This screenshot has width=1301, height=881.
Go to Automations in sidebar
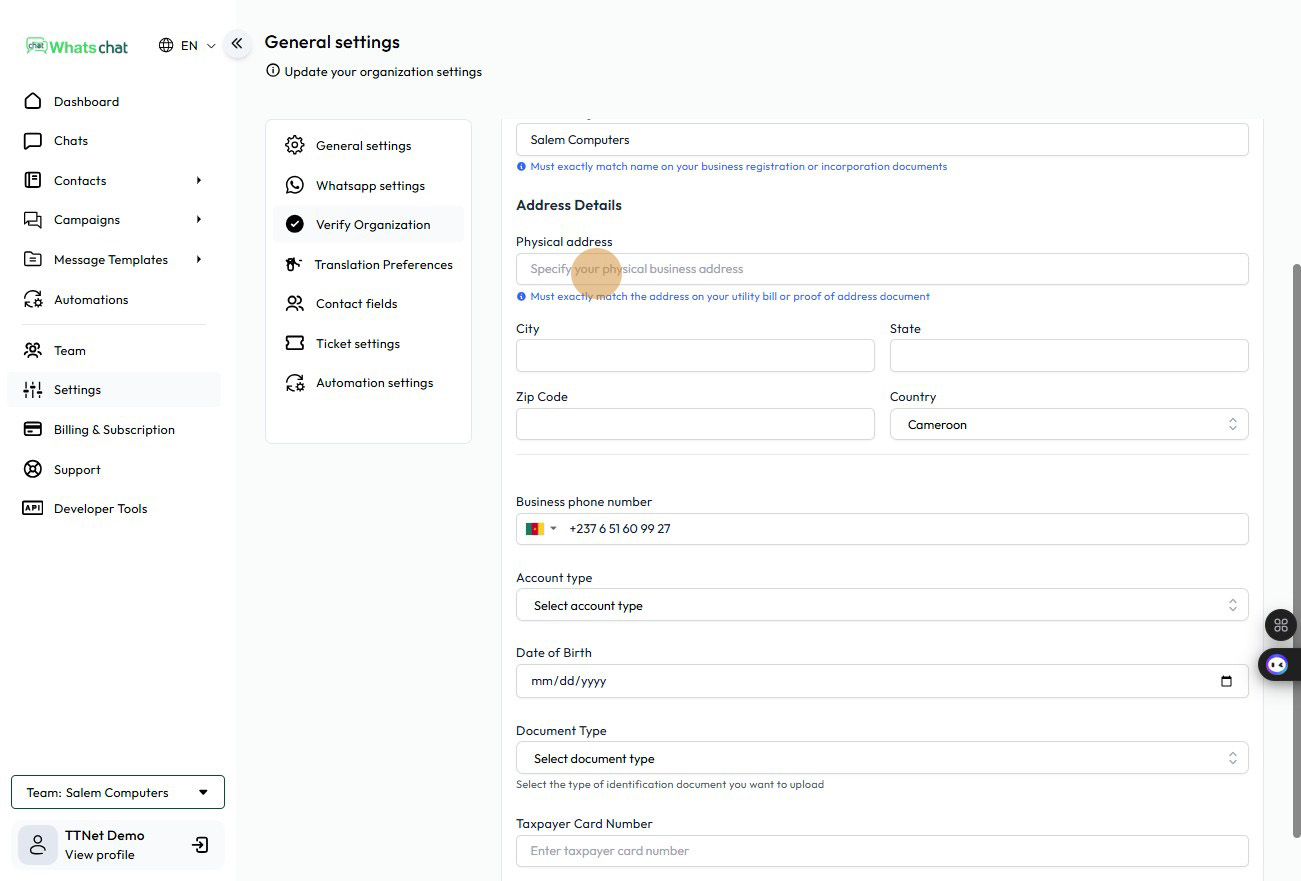(x=90, y=300)
